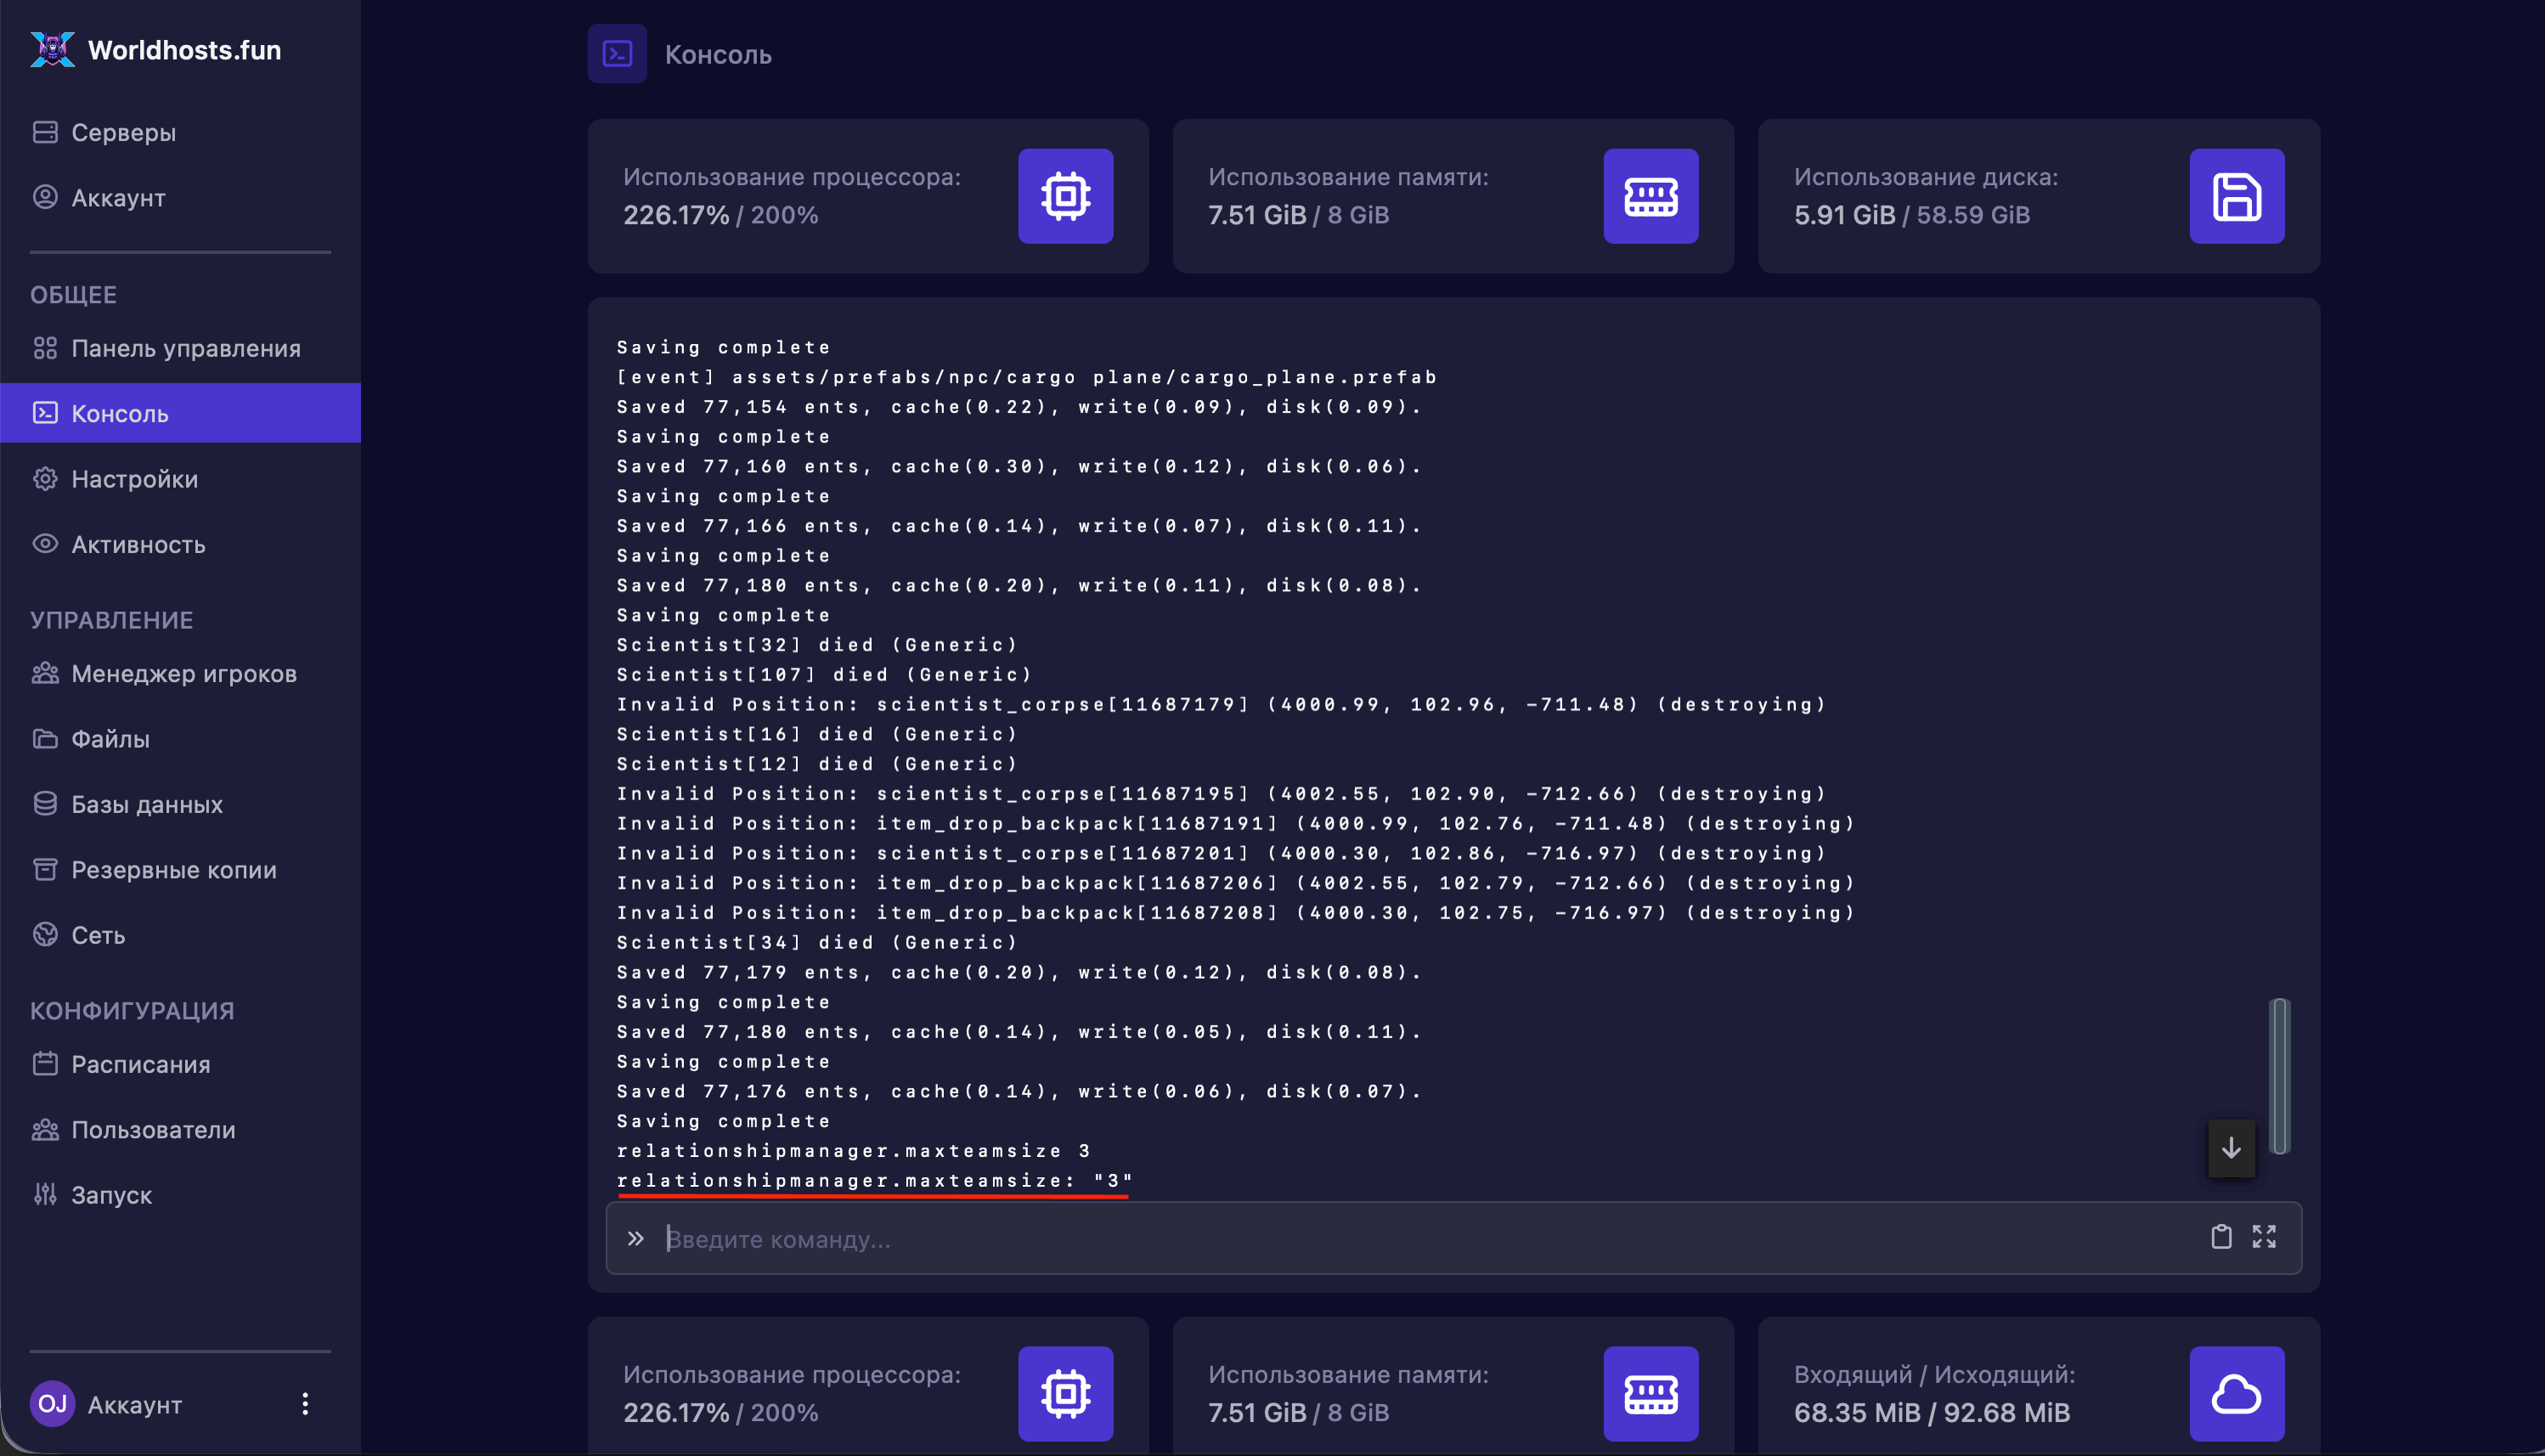
Task: Open the top Аккаунт sidebar item
Action: pyautogui.click(x=180, y=197)
